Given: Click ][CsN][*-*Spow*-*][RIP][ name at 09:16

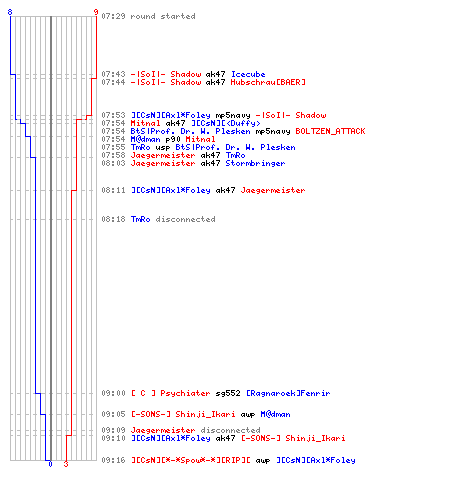Looking at the screenshot, I should [x=190, y=460].
